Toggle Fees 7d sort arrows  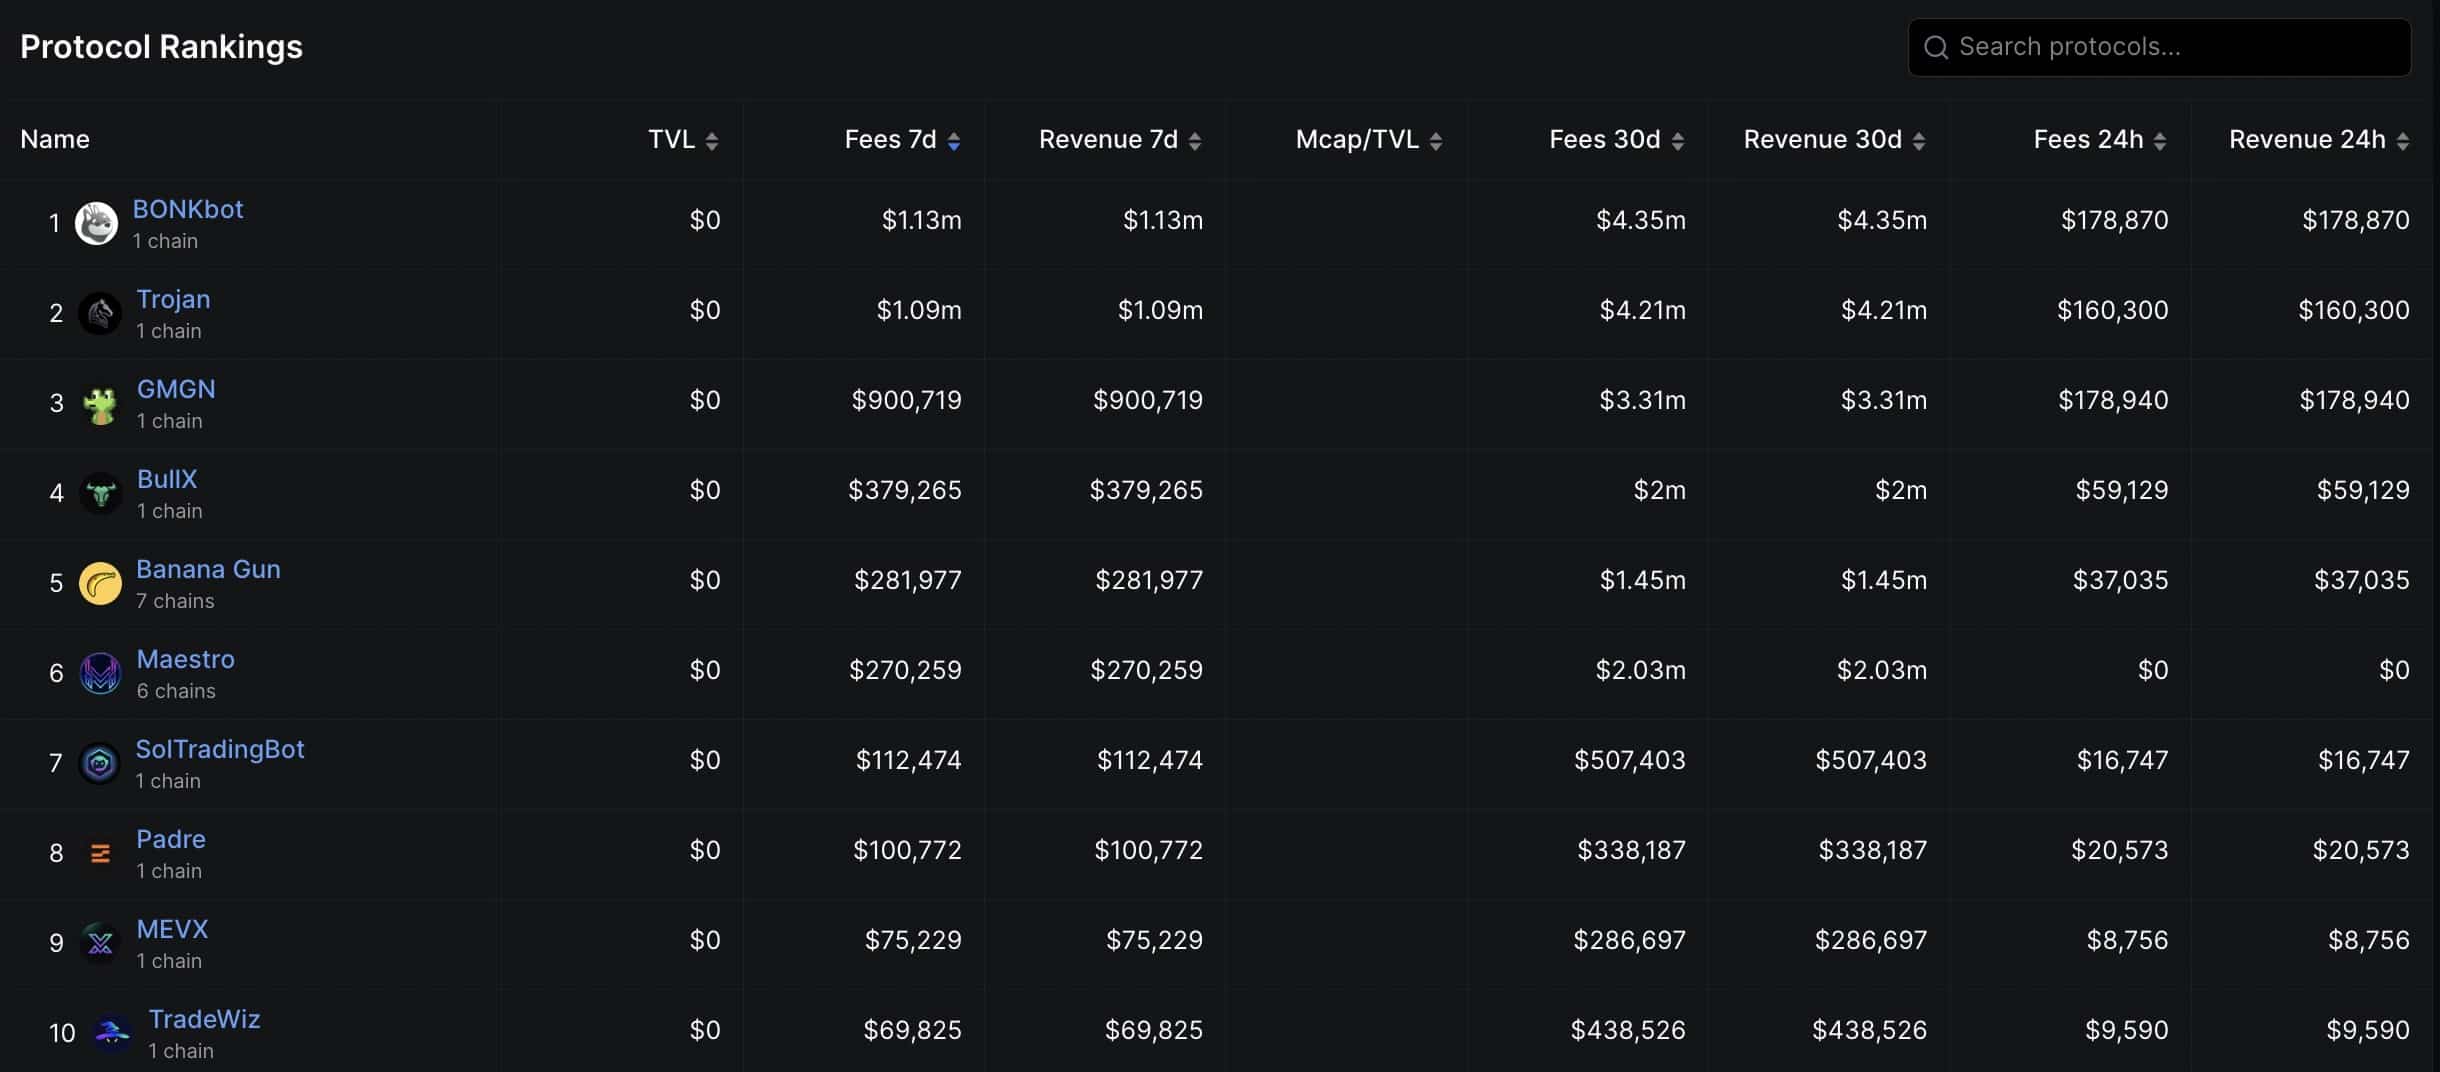click(954, 141)
